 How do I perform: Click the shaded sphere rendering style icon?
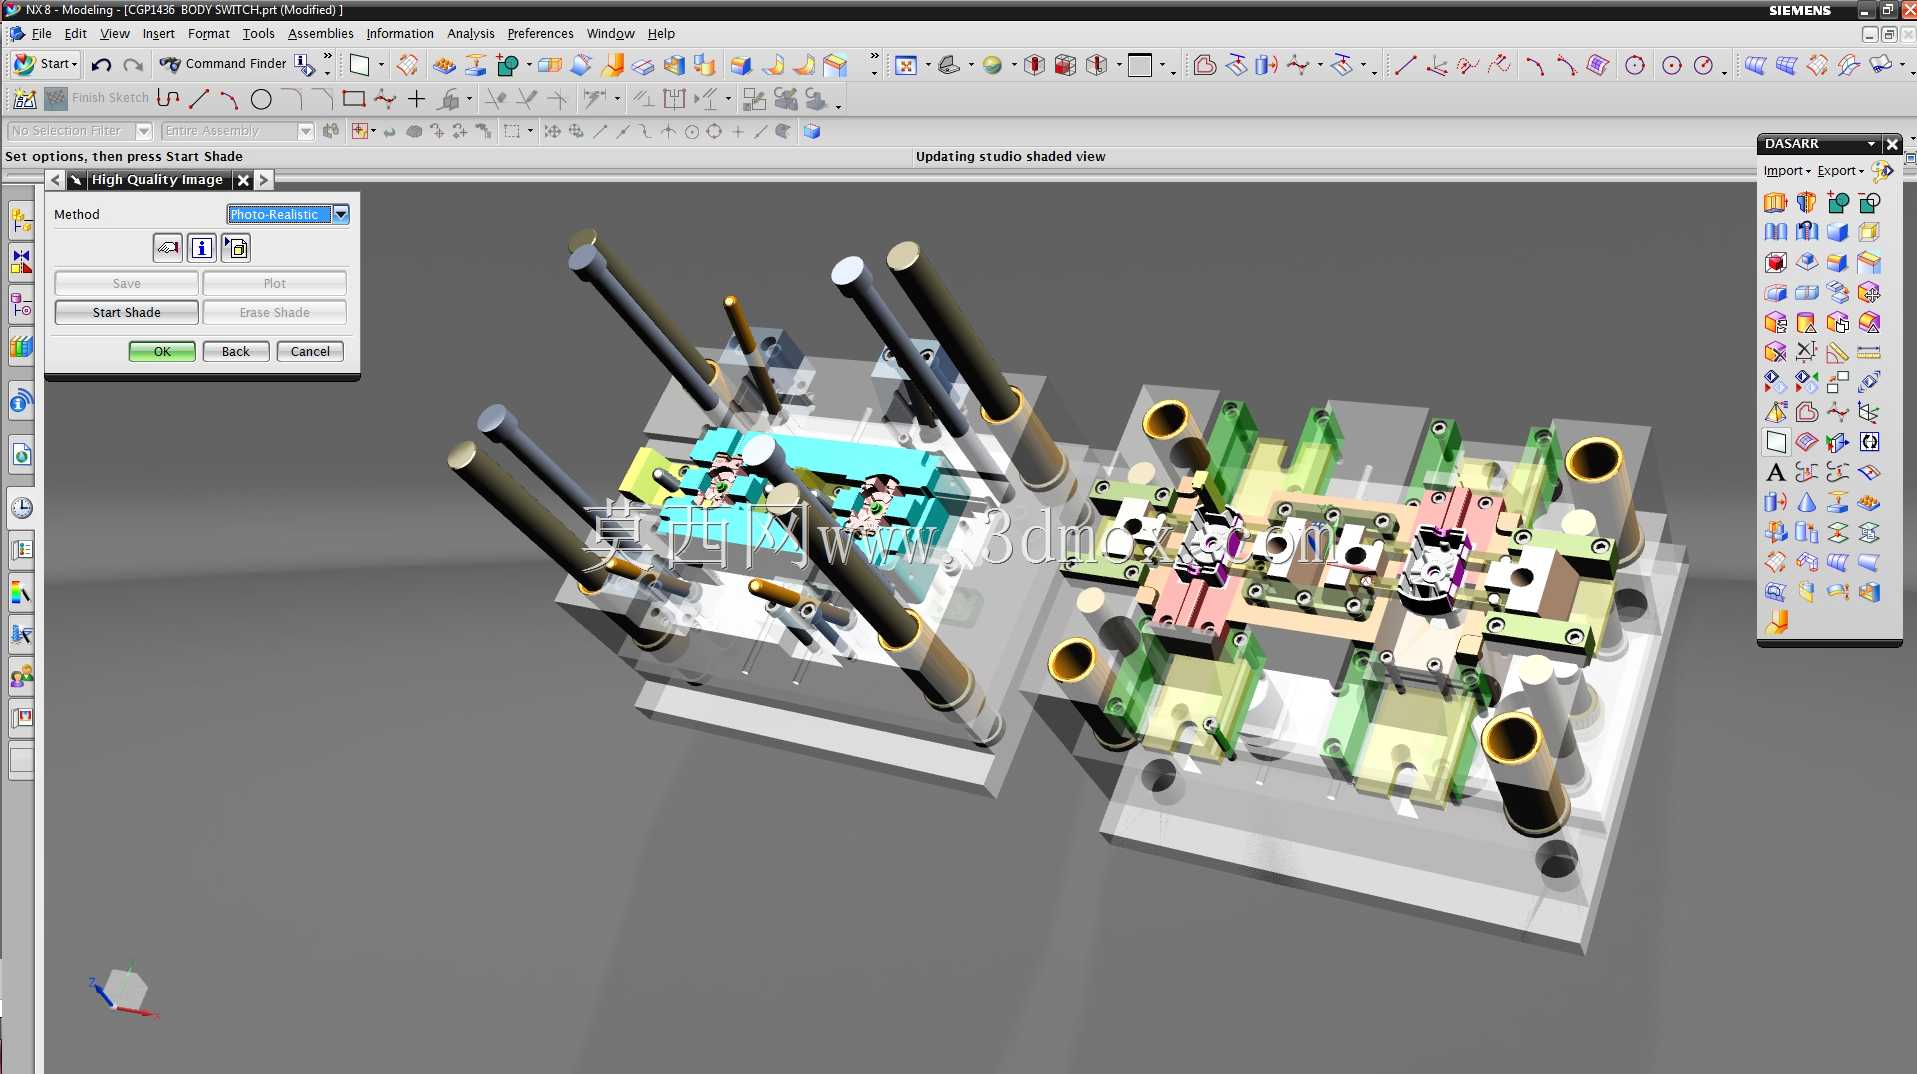click(992, 65)
